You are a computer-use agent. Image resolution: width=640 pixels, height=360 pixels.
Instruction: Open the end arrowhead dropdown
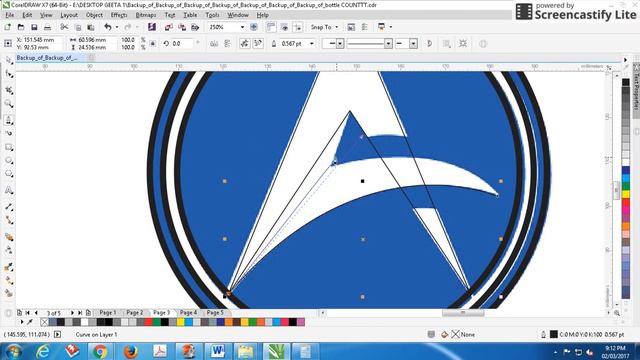point(413,43)
